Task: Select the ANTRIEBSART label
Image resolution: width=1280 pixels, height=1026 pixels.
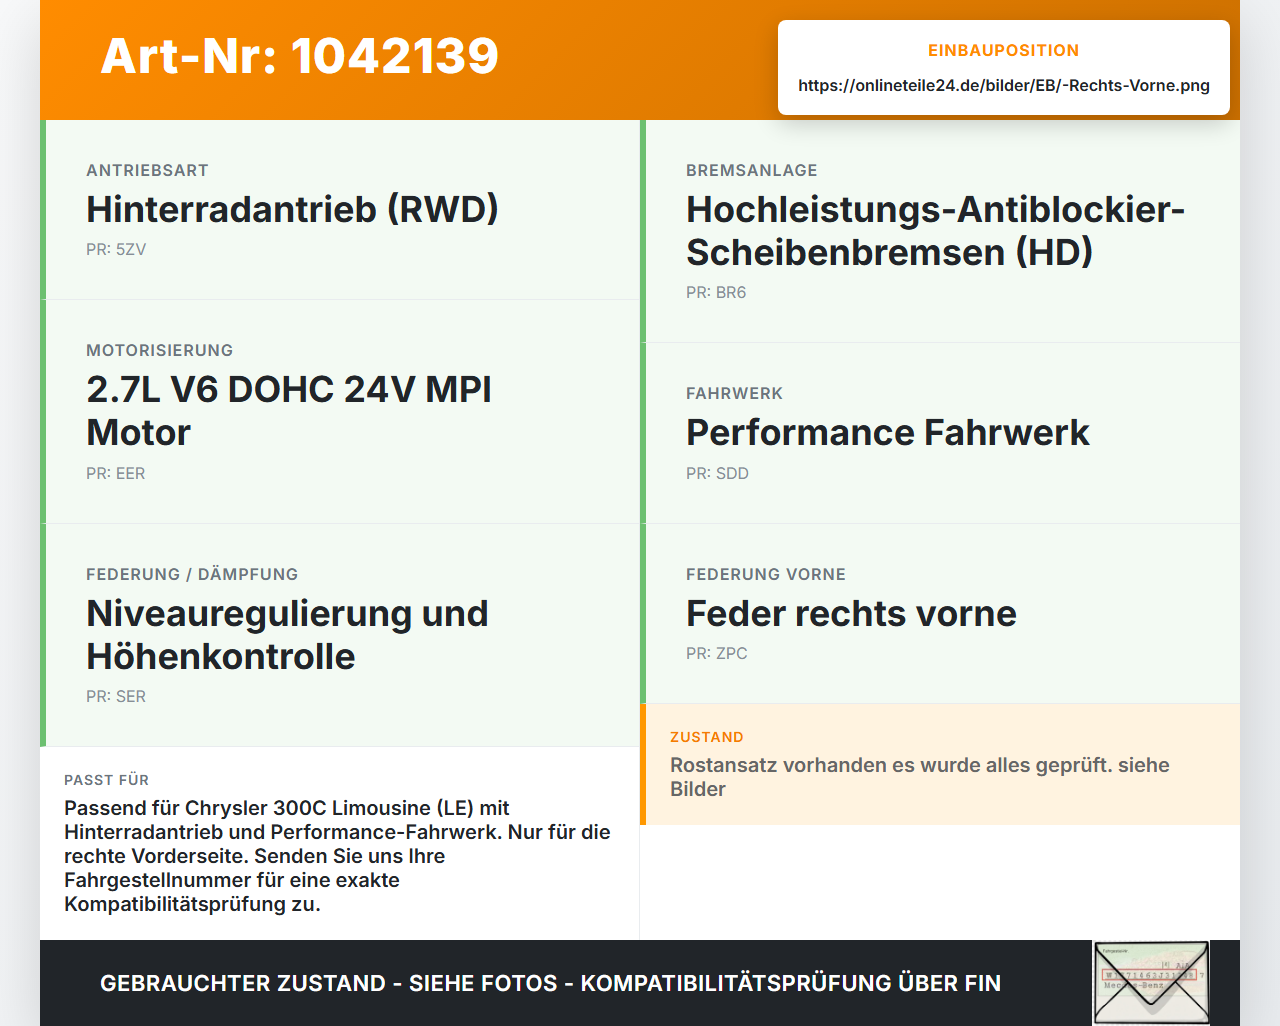Action: pyautogui.click(x=147, y=170)
